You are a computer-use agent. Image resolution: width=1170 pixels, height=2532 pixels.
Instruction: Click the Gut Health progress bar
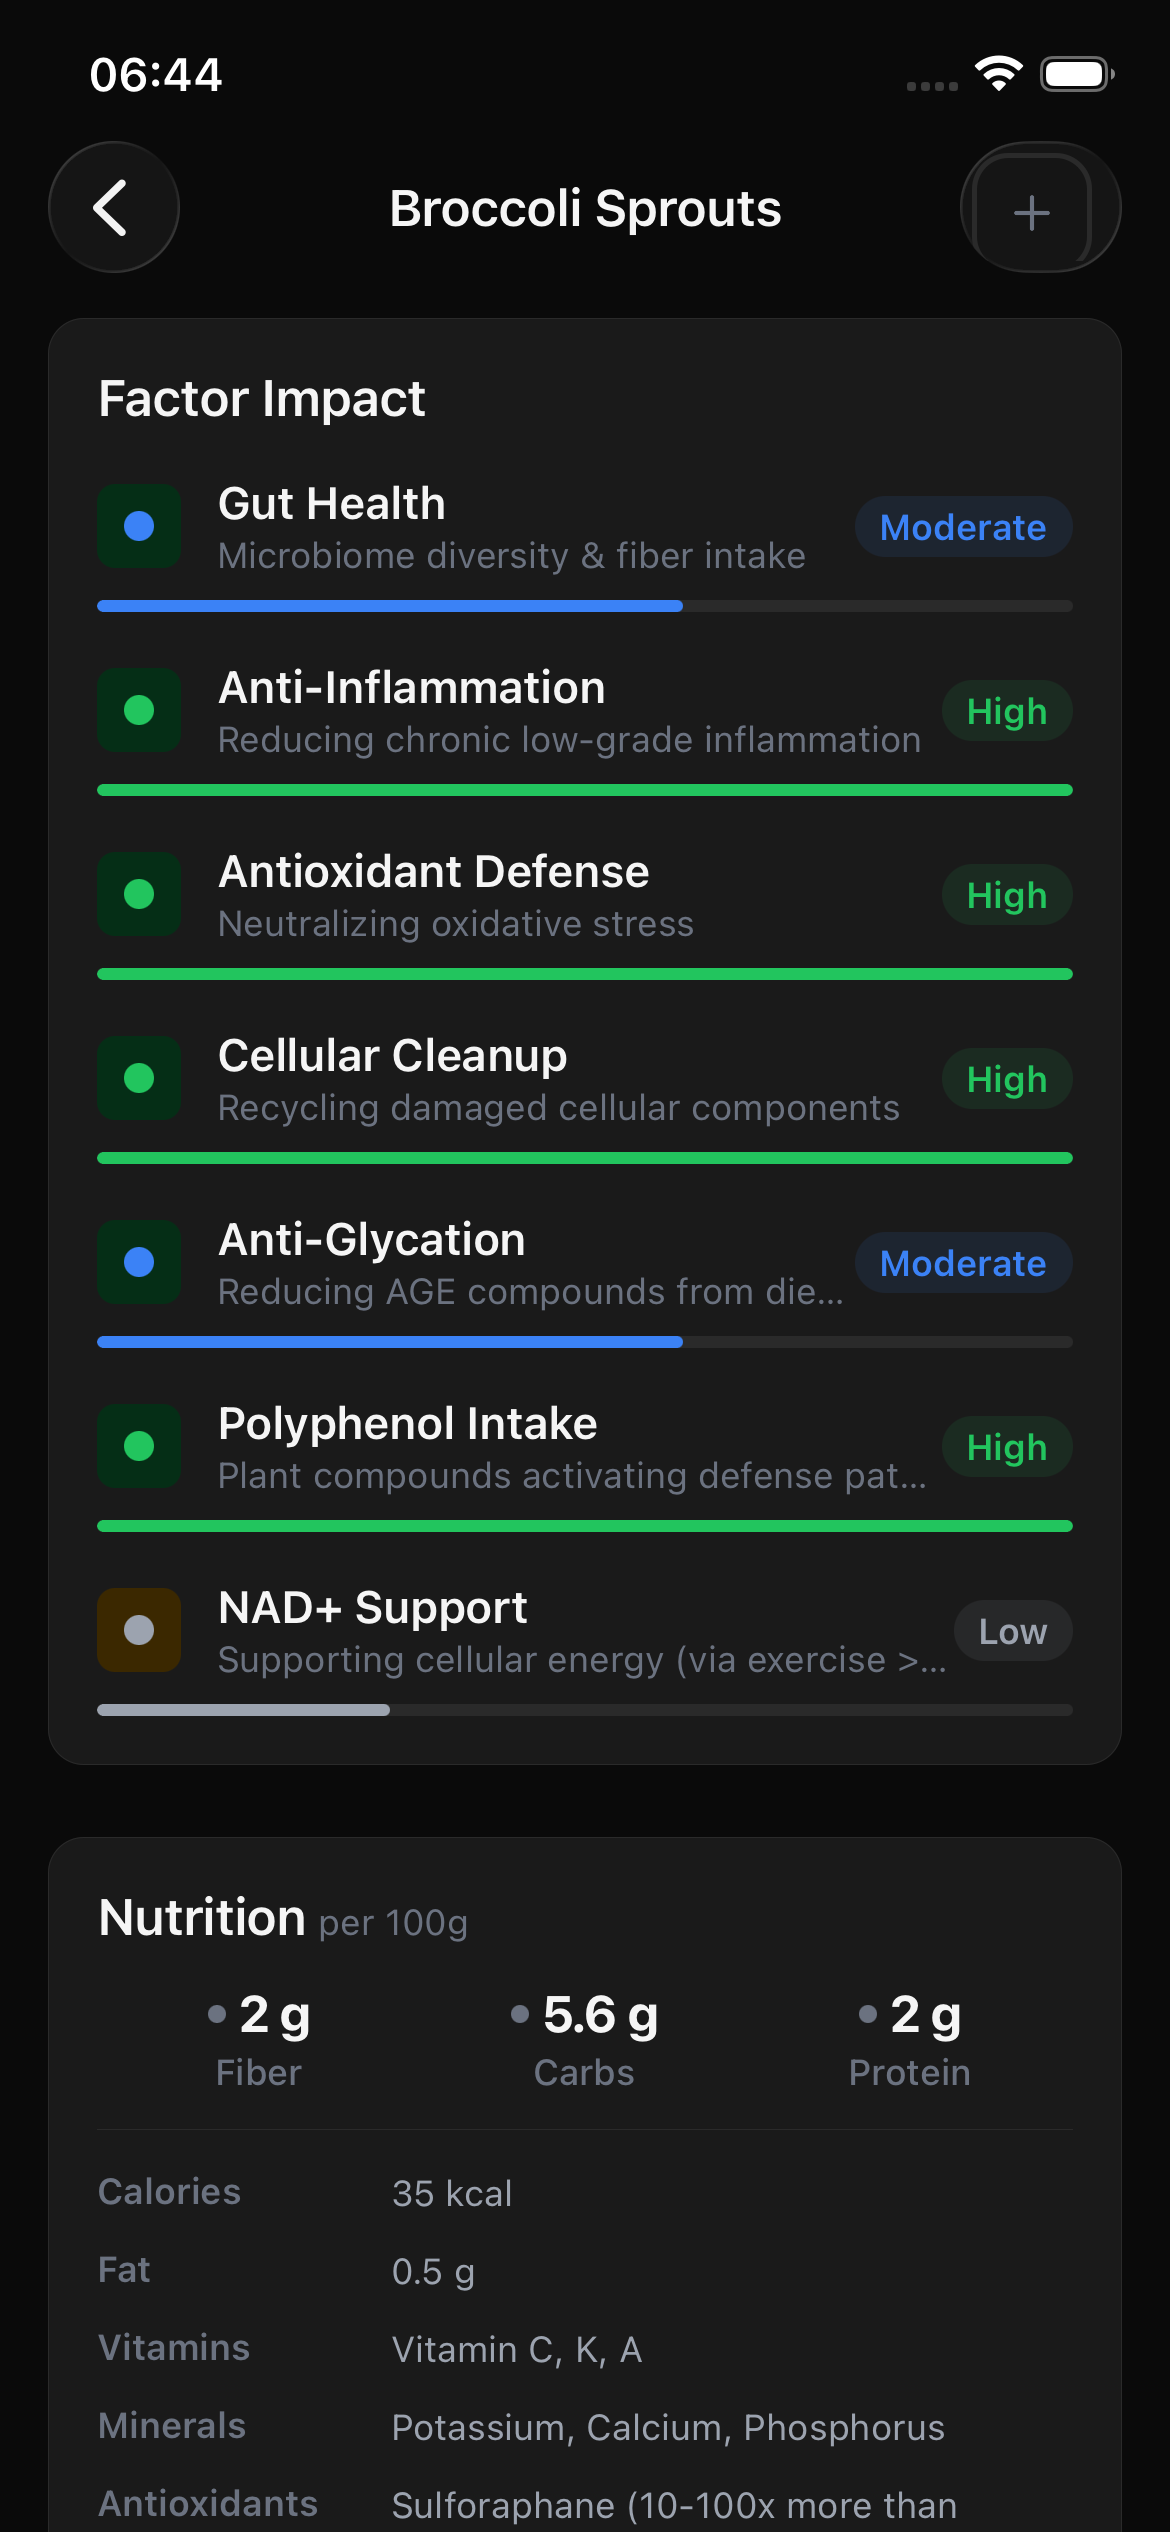[x=584, y=606]
